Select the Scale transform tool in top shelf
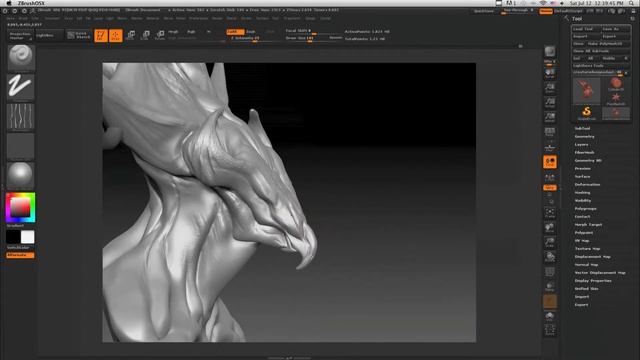The width and height of the screenshot is (640, 360). pyautogui.click(x=145, y=36)
